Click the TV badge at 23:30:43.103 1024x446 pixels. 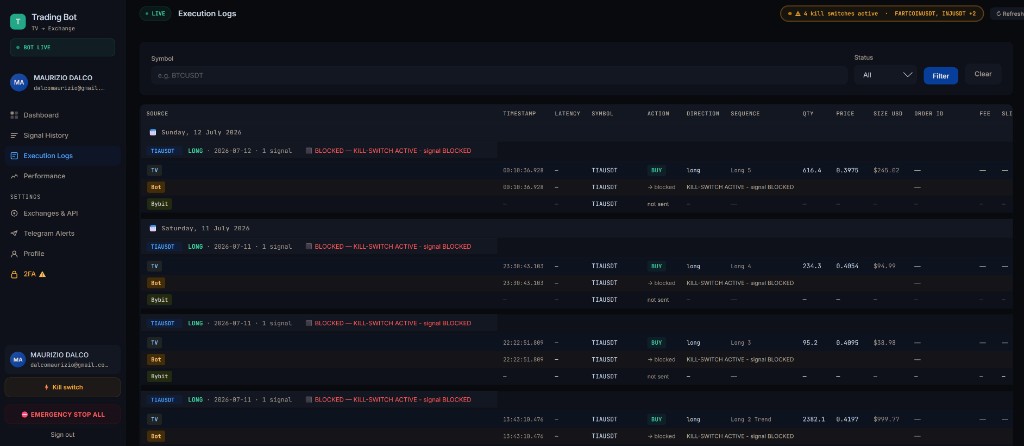(154, 266)
